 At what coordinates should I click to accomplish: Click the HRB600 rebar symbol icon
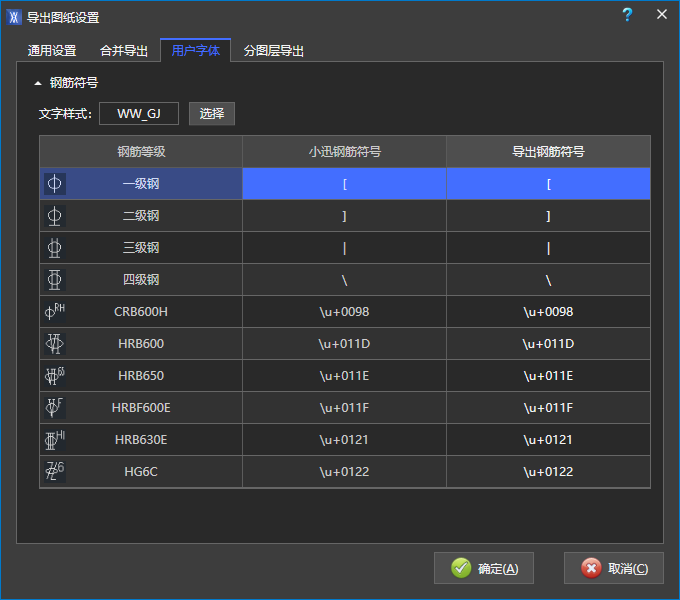coord(55,344)
